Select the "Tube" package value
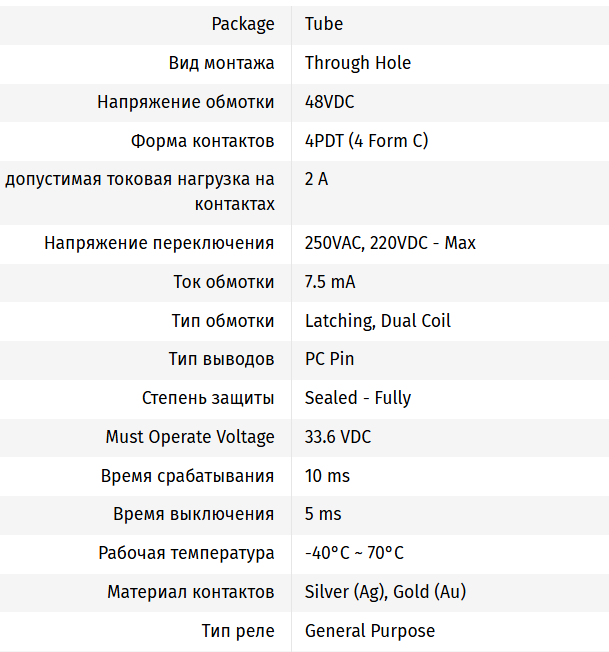Image resolution: width=609 pixels, height=652 pixels. [x=324, y=24]
